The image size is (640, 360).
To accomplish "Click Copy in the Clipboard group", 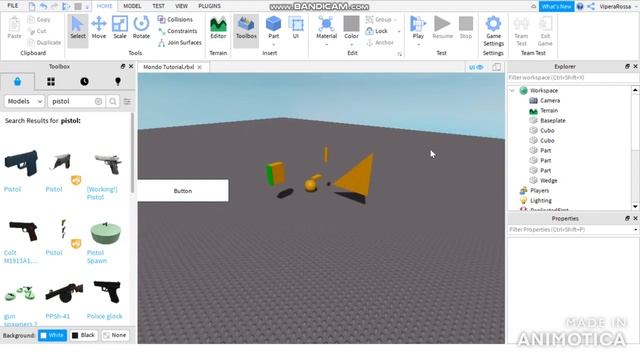I will pos(39,20).
